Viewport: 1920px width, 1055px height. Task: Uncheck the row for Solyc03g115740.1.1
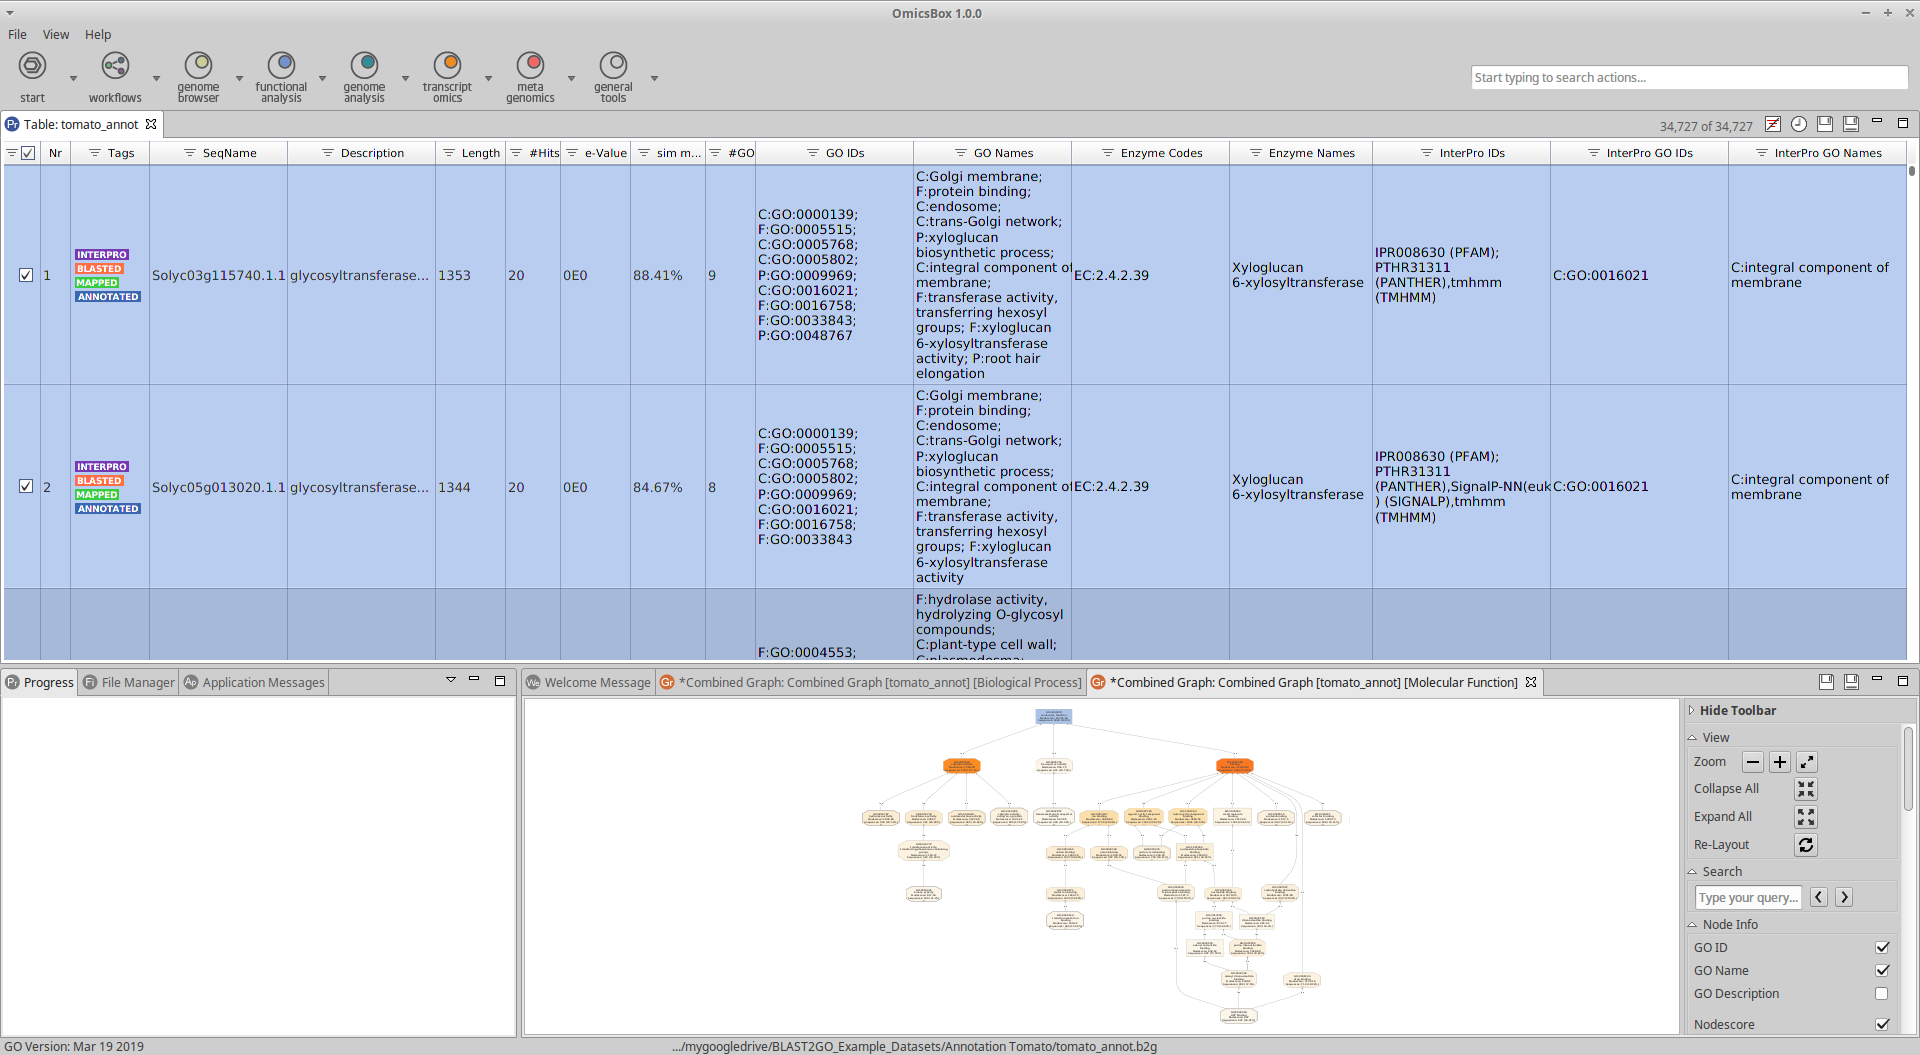pos(26,275)
